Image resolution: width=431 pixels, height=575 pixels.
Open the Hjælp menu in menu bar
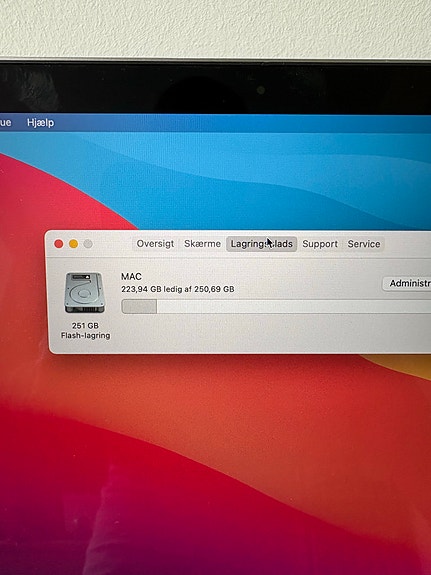click(40, 122)
